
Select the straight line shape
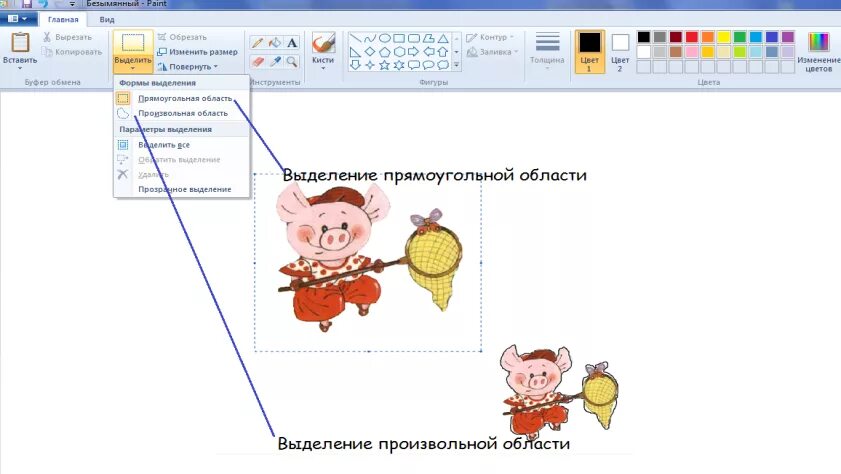pyautogui.click(x=355, y=39)
